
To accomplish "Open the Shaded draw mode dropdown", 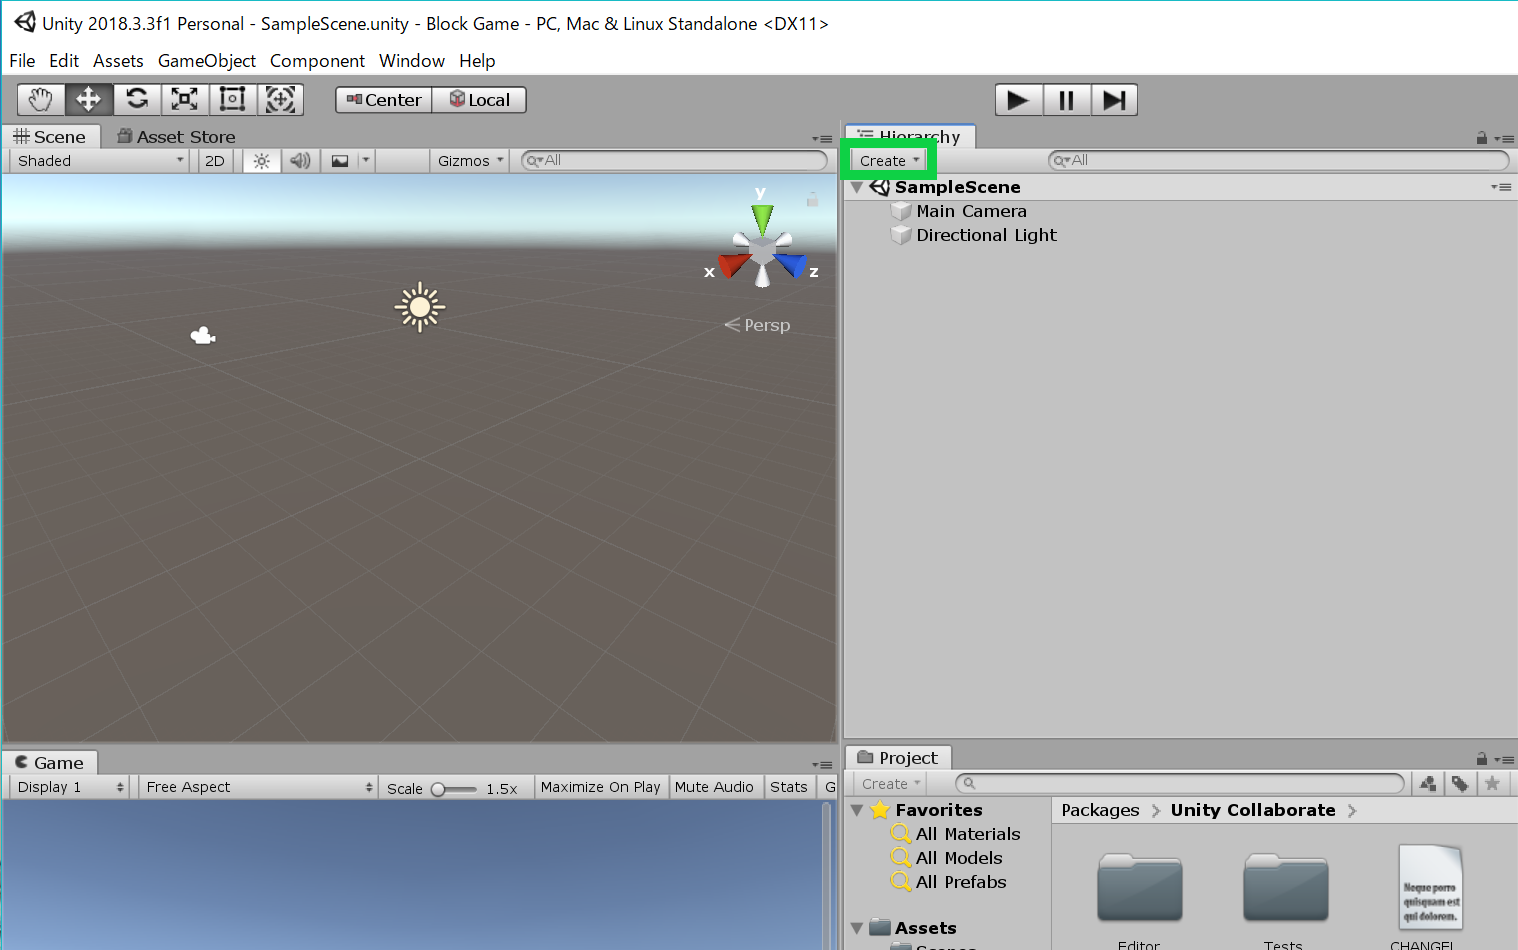I will click(100, 161).
